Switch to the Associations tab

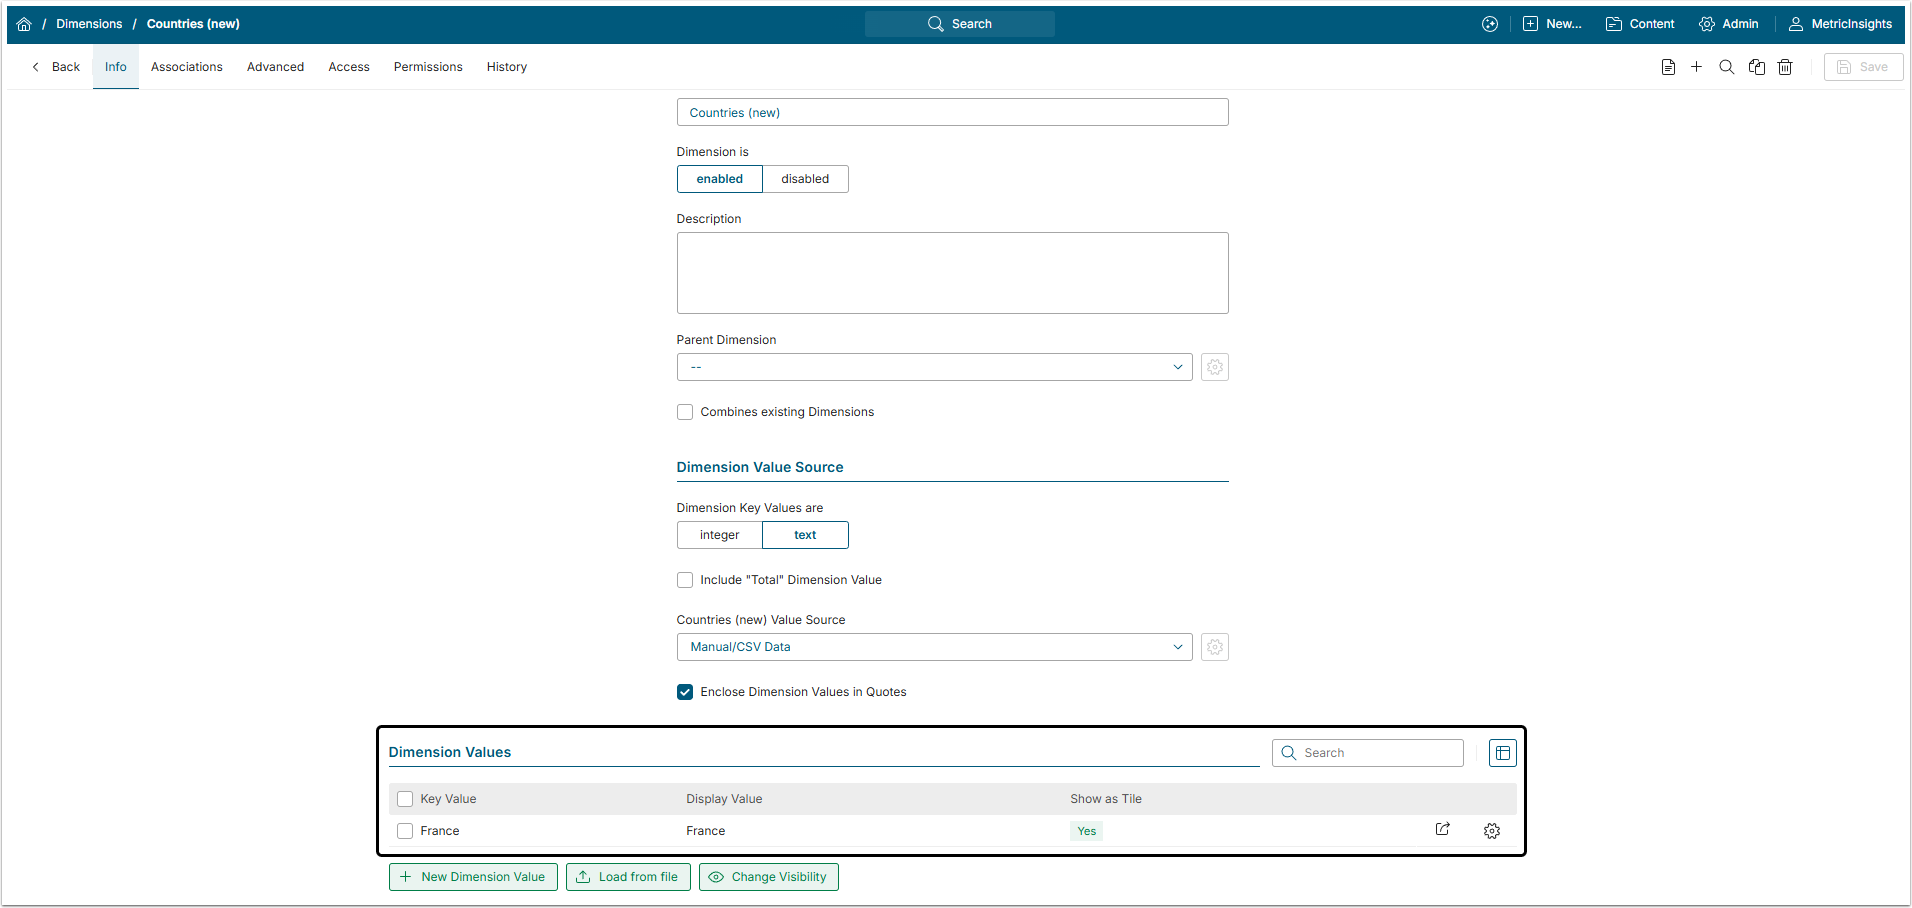click(187, 67)
